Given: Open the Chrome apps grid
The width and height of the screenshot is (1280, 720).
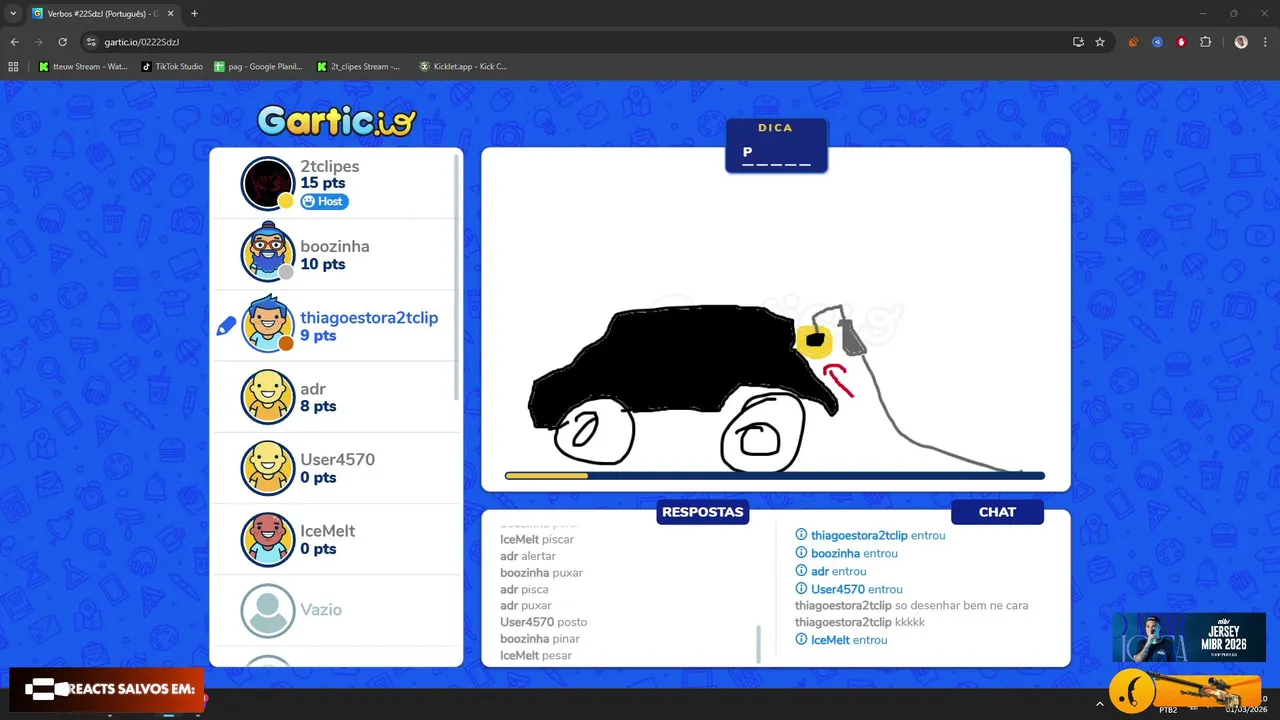Looking at the screenshot, I should [x=13, y=67].
